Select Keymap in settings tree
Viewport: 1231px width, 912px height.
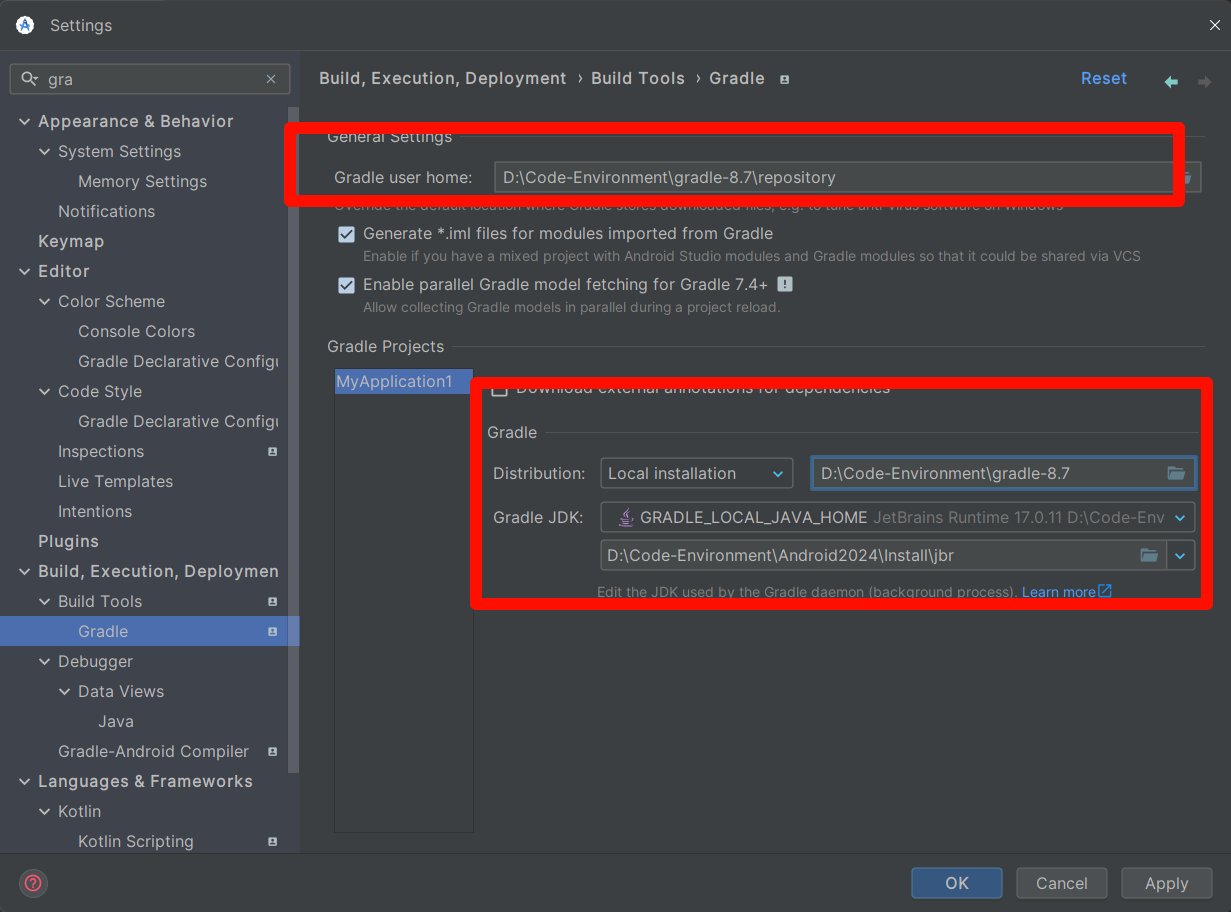pyautogui.click(x=71, y=241)
